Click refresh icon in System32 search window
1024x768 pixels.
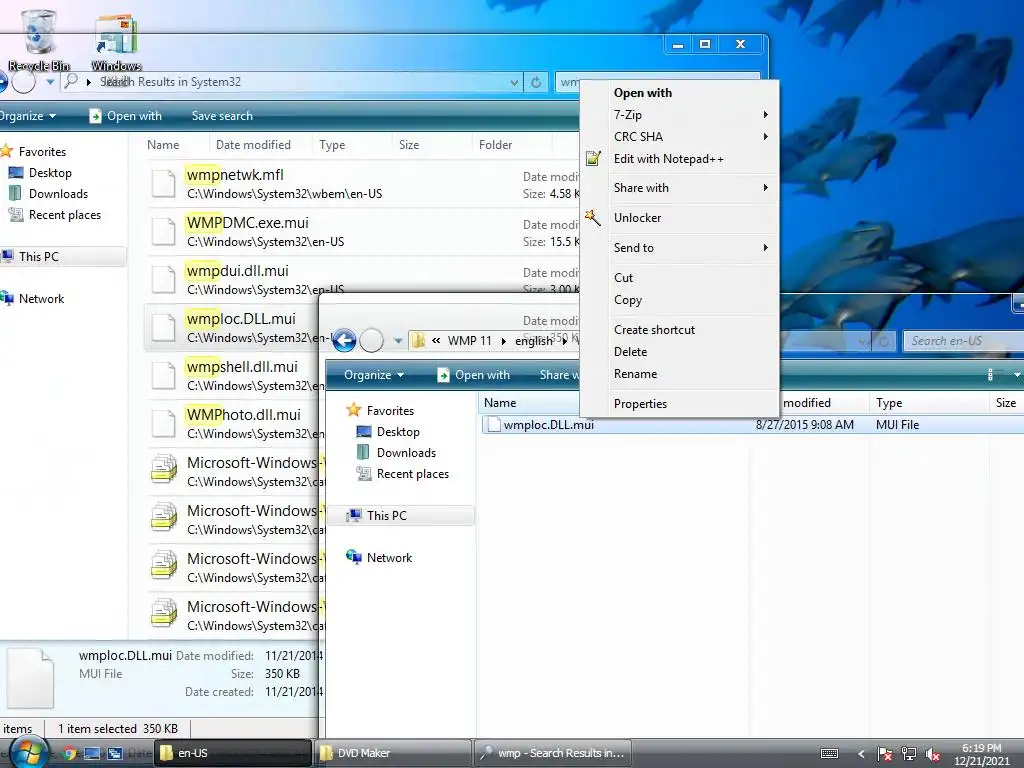[x=536, y=82]
